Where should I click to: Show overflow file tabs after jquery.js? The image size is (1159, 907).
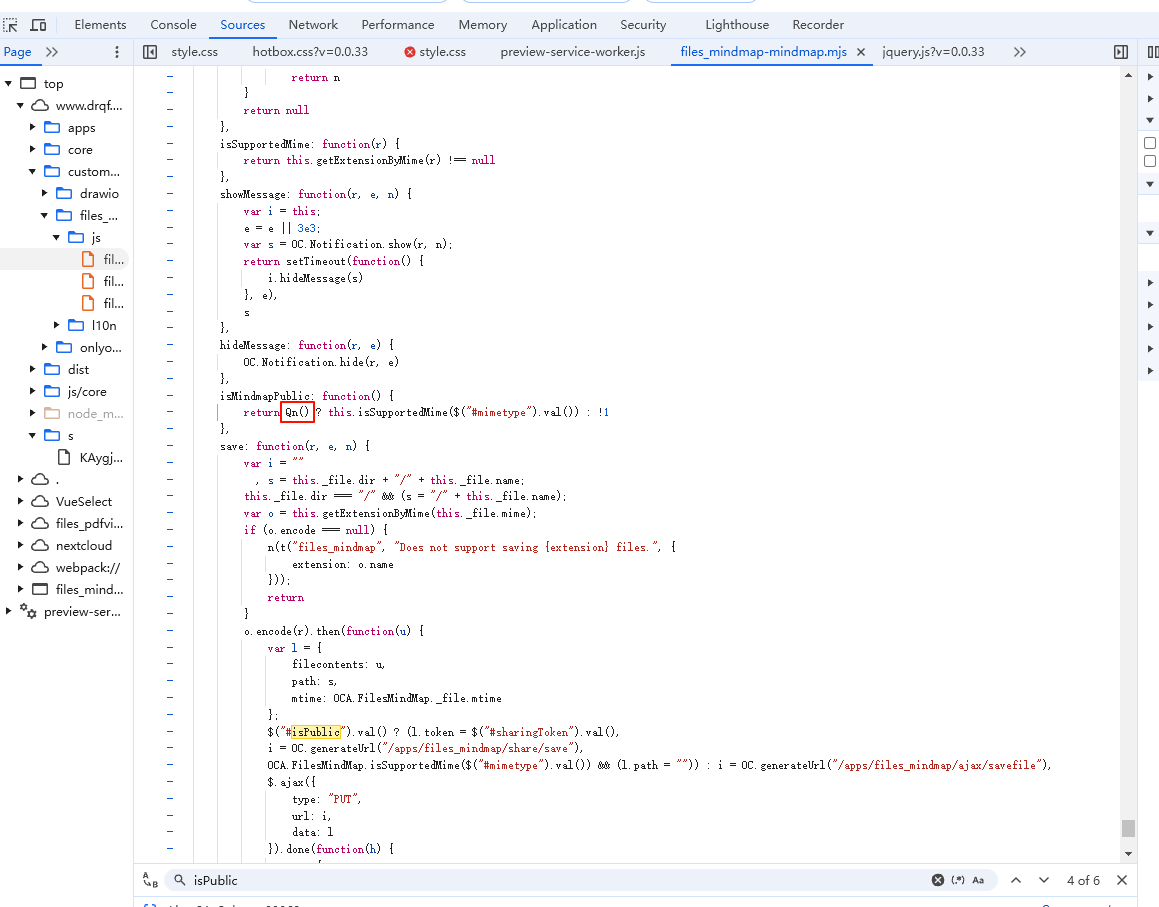click(1020, 52)
